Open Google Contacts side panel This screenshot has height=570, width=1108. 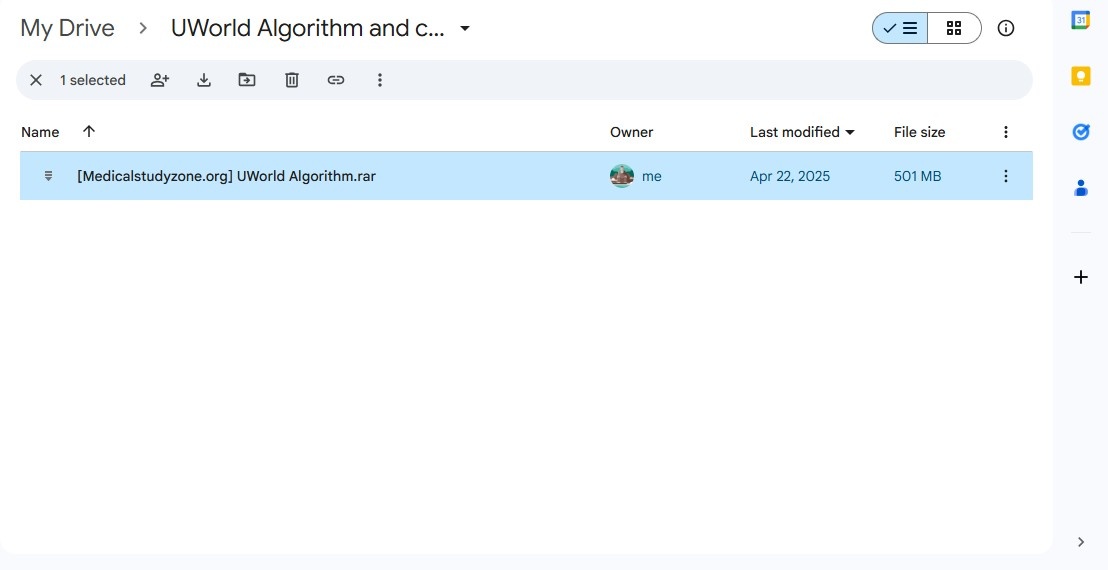coord(1080,188)
